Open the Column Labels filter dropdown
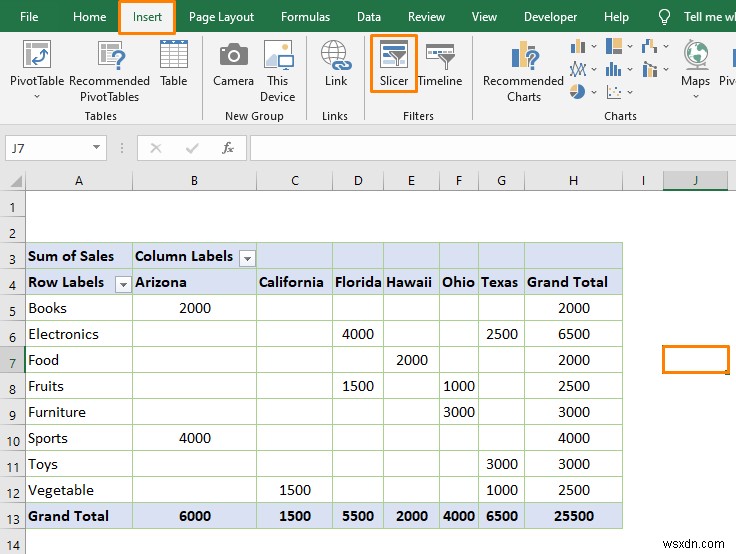This screenshot has height=554, width=736. pos(247,258)
